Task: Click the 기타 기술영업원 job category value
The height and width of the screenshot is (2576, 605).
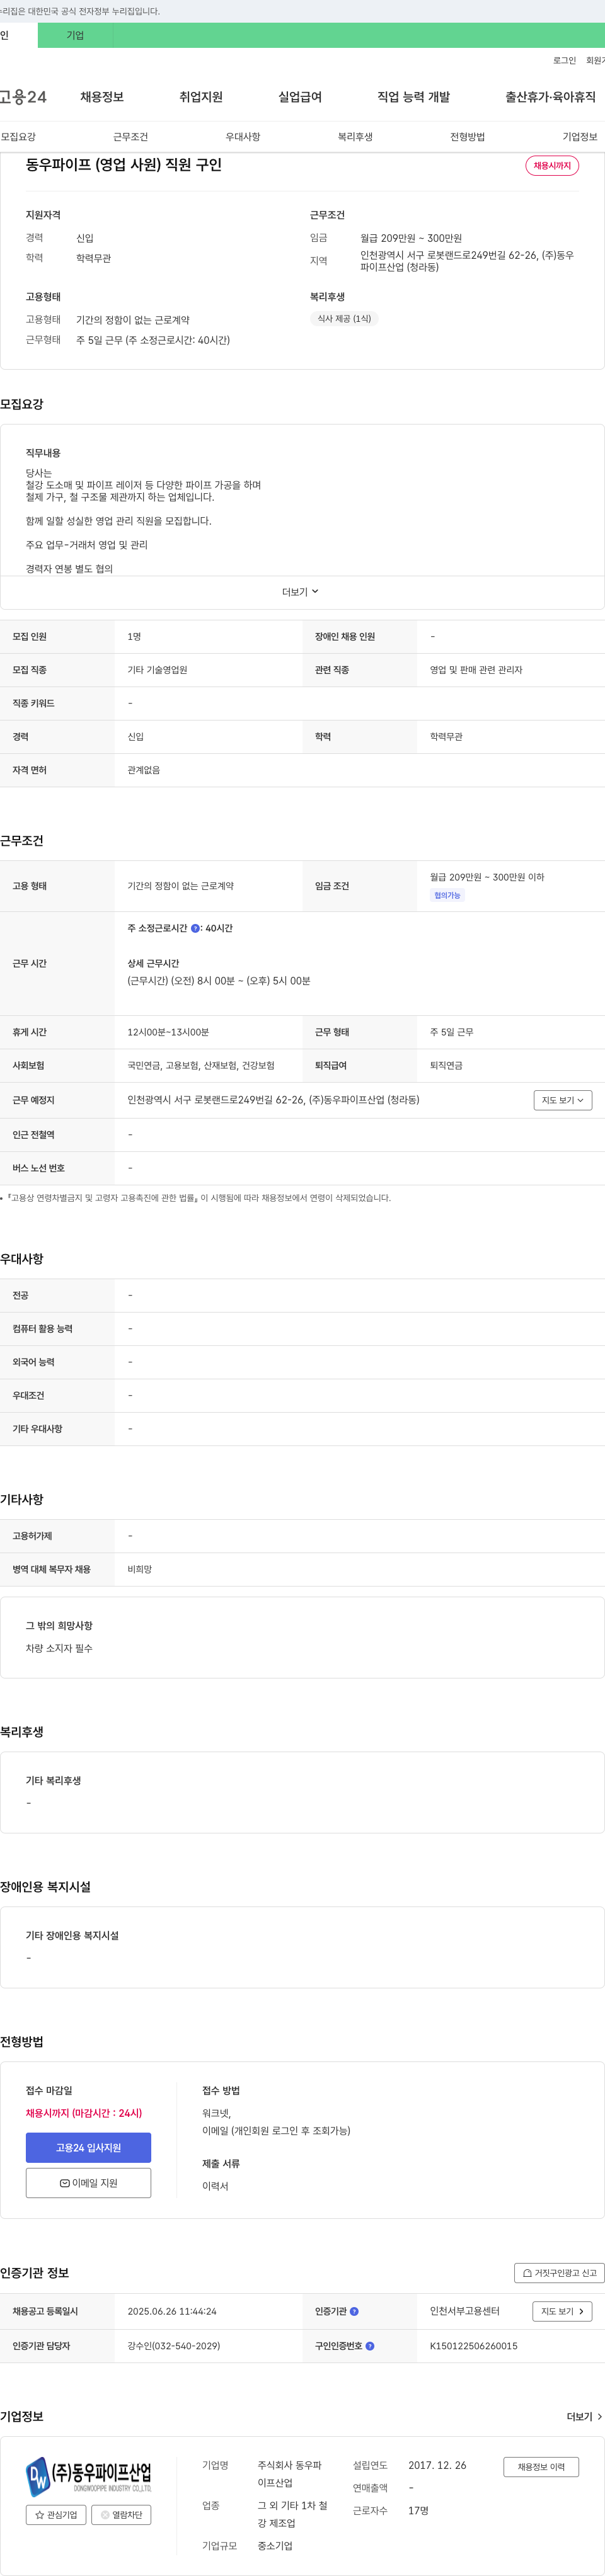Action: pyautogui.click(x=157, y=670)
